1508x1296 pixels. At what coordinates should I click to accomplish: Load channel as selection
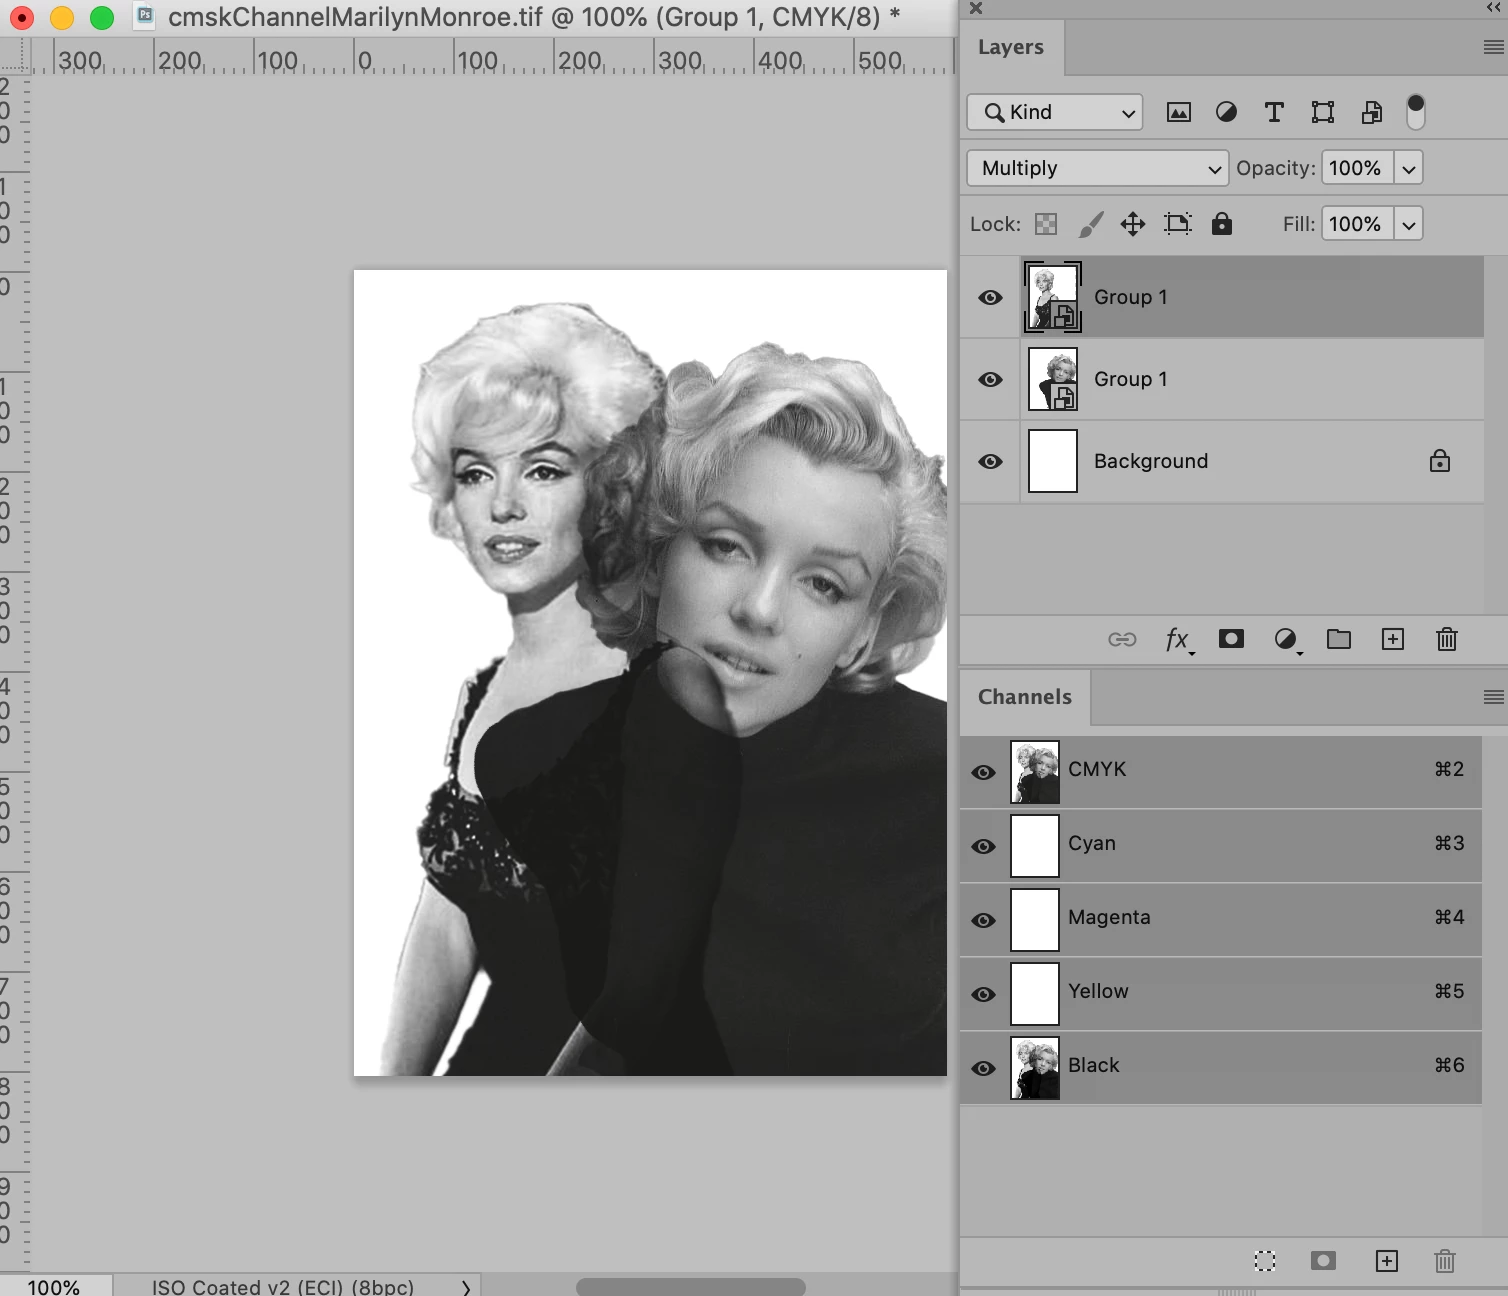point(1265,1261)
